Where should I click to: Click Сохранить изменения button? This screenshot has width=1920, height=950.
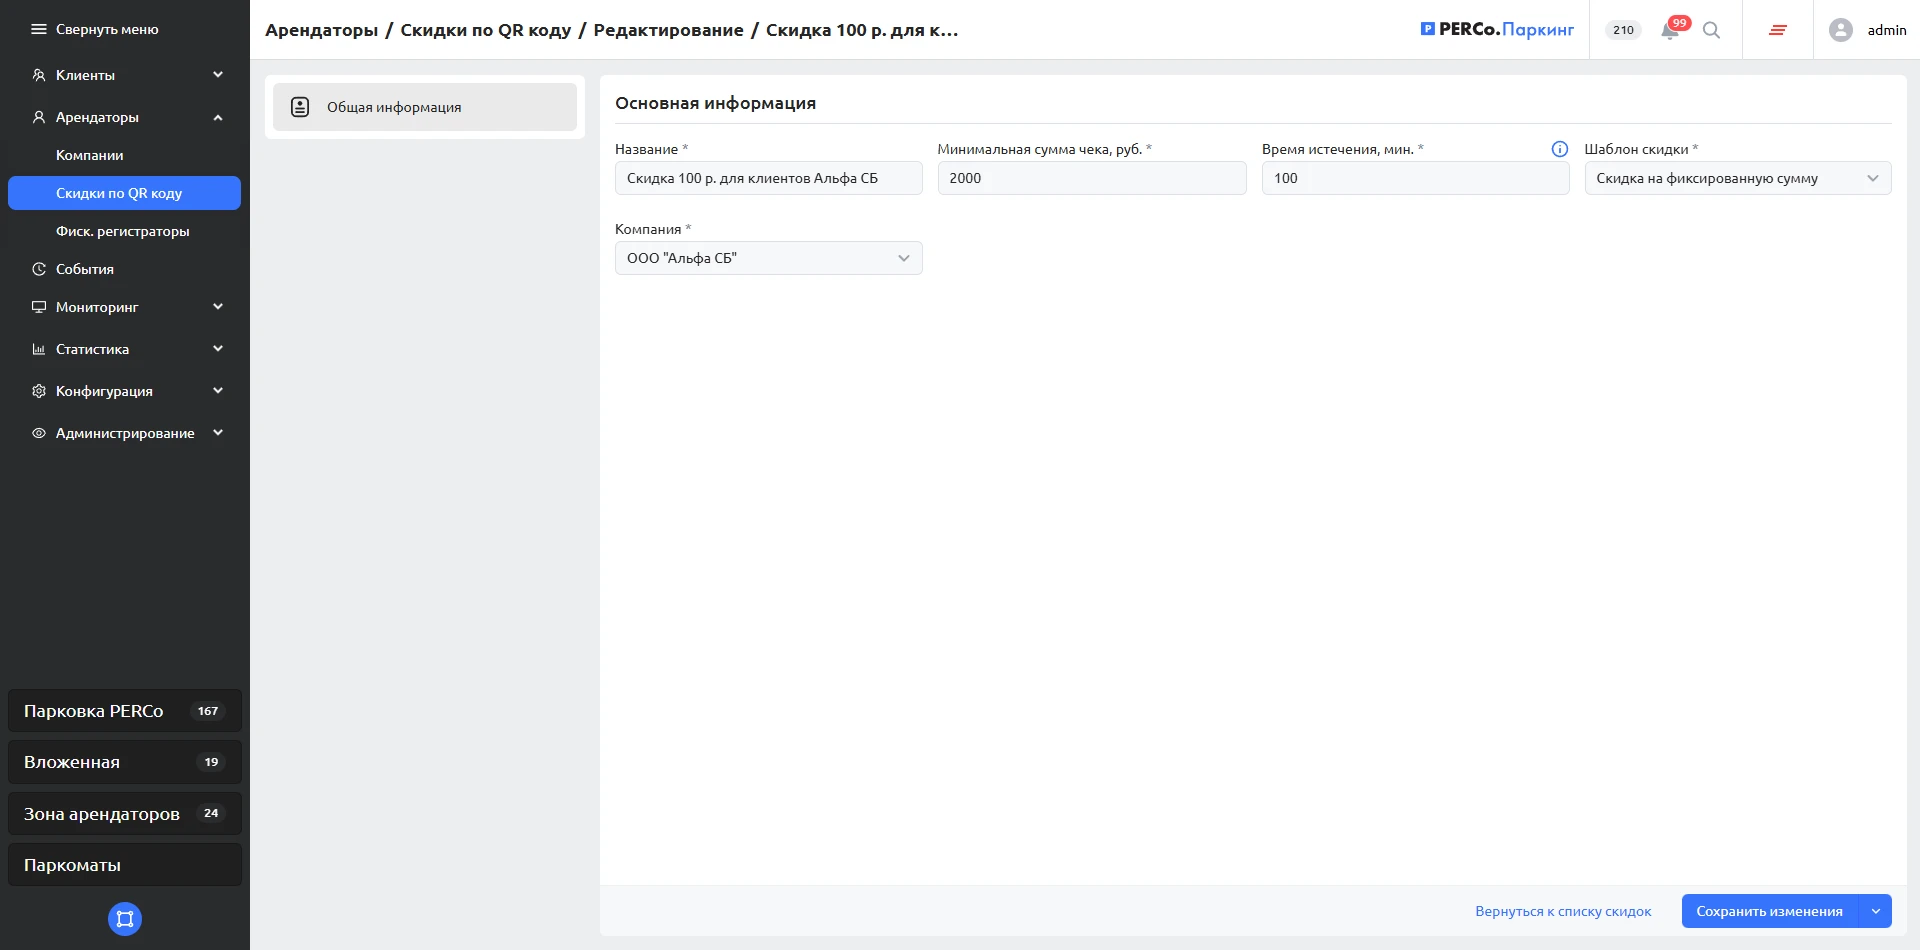pyautogui.click(x=1769, y=911)
